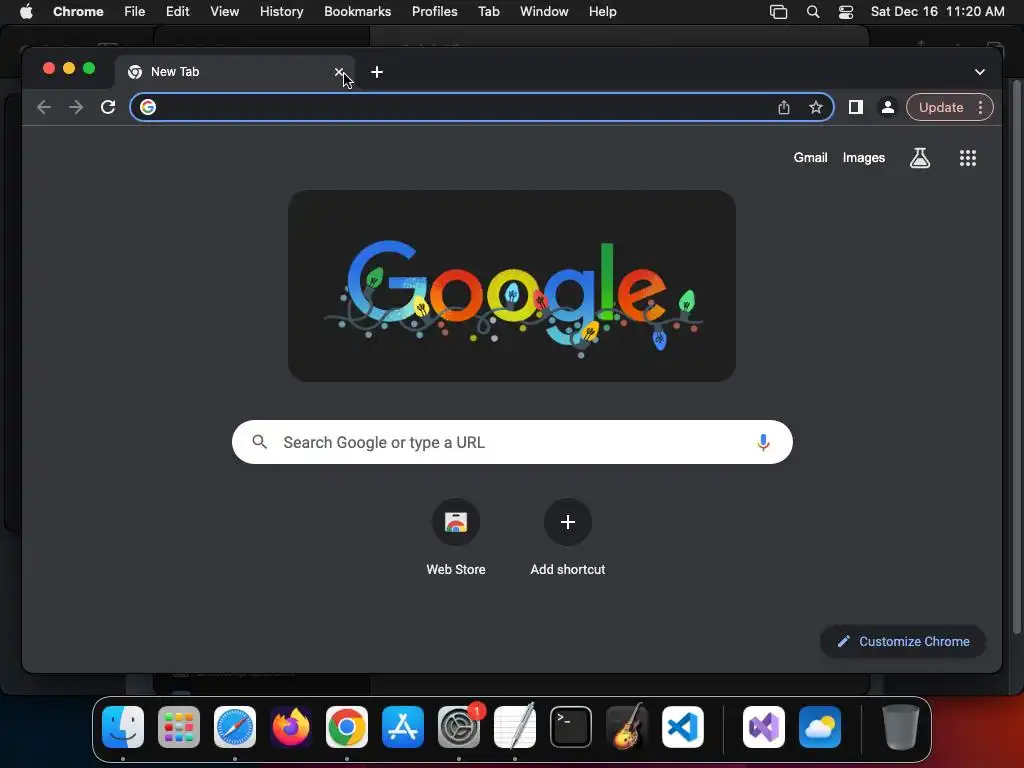The height and width of the screenshot is (768, 1024).
Task: Open Control Center in menu bar
Action: click(846, 12)
